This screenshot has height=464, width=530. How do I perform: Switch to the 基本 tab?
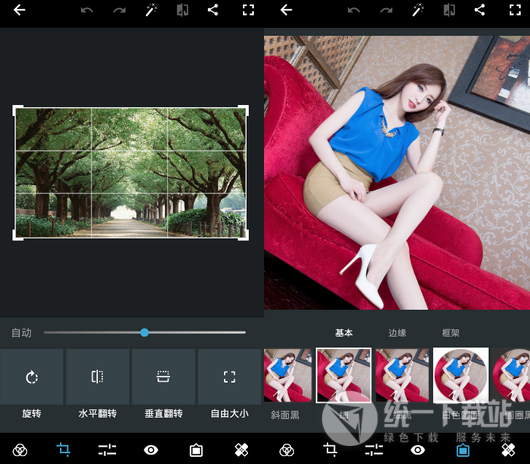pos(344,333)
